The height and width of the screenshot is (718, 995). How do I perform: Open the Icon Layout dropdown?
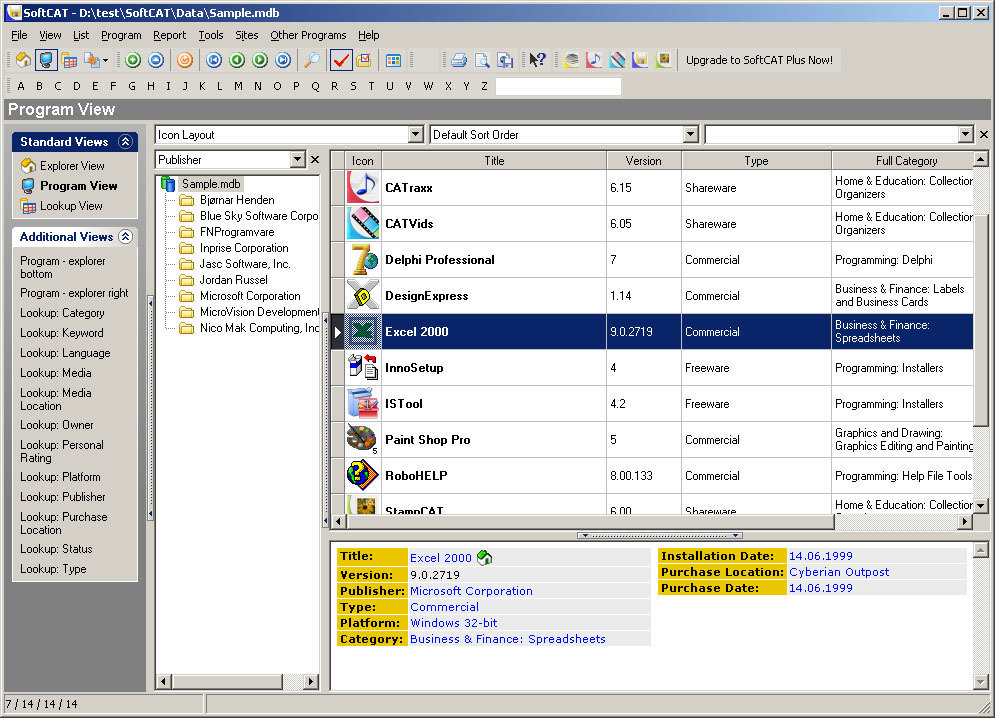pyautogui.click(x=416, y=135)
